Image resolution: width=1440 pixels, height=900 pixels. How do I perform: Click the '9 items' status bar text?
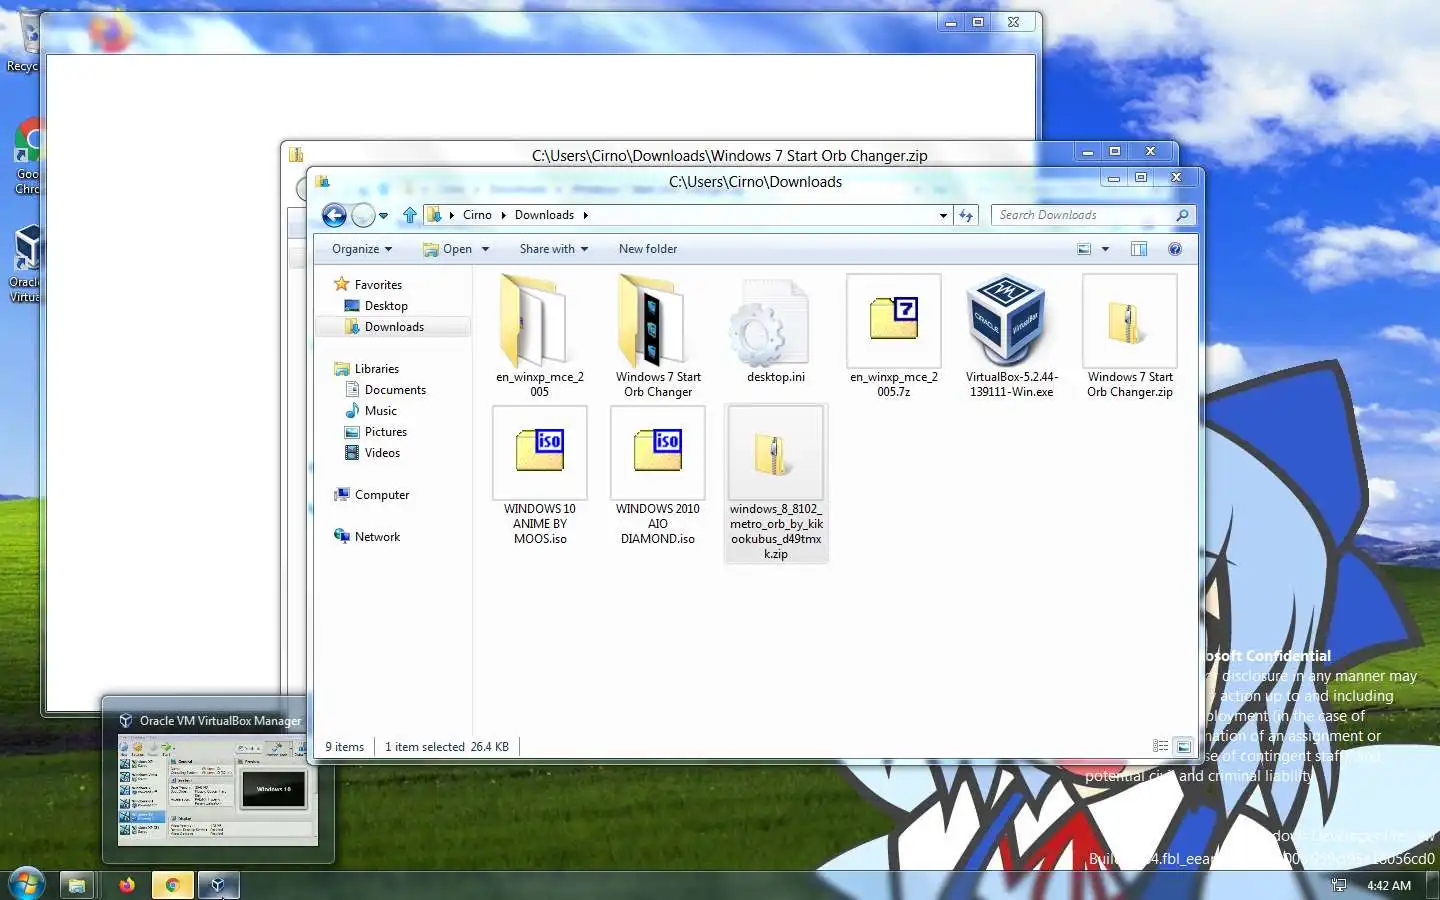tap(344, 747)
